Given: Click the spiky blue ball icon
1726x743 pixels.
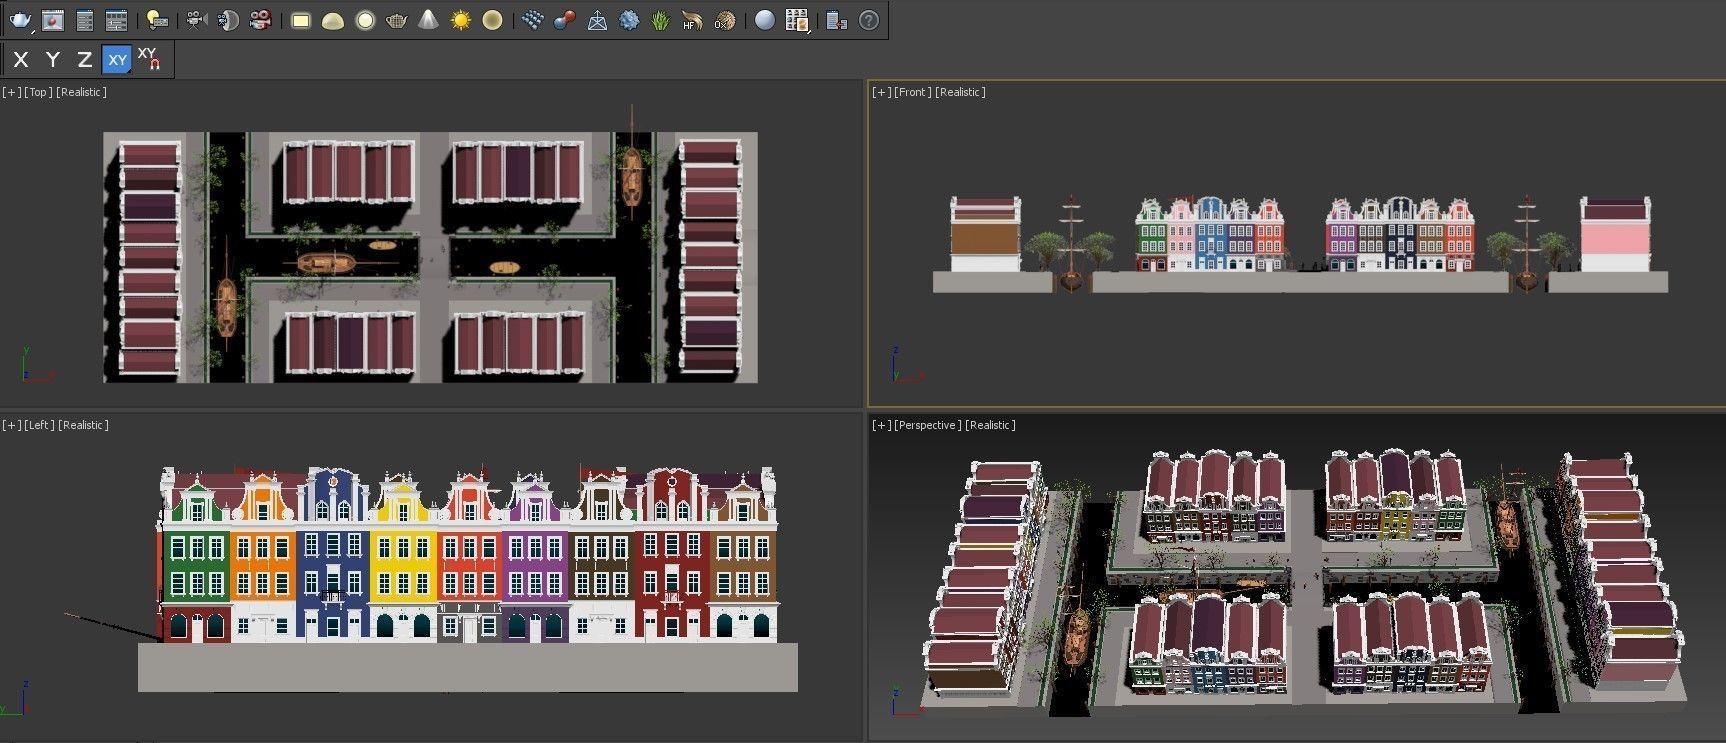Looking at the screenshot, I should (629, 20).
